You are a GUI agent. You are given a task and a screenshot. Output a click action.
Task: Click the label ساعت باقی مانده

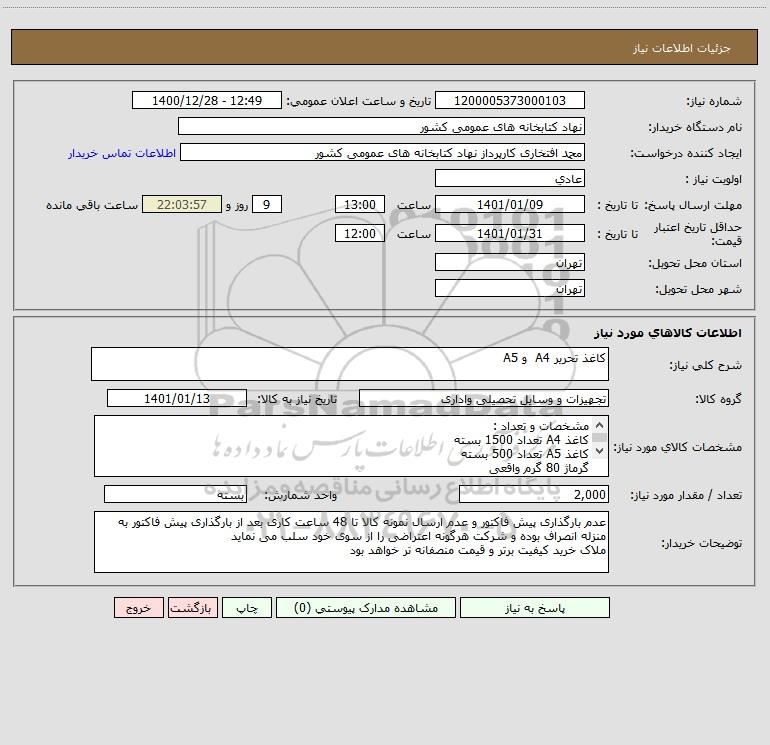pyautogui.click(x=92, y=205)
